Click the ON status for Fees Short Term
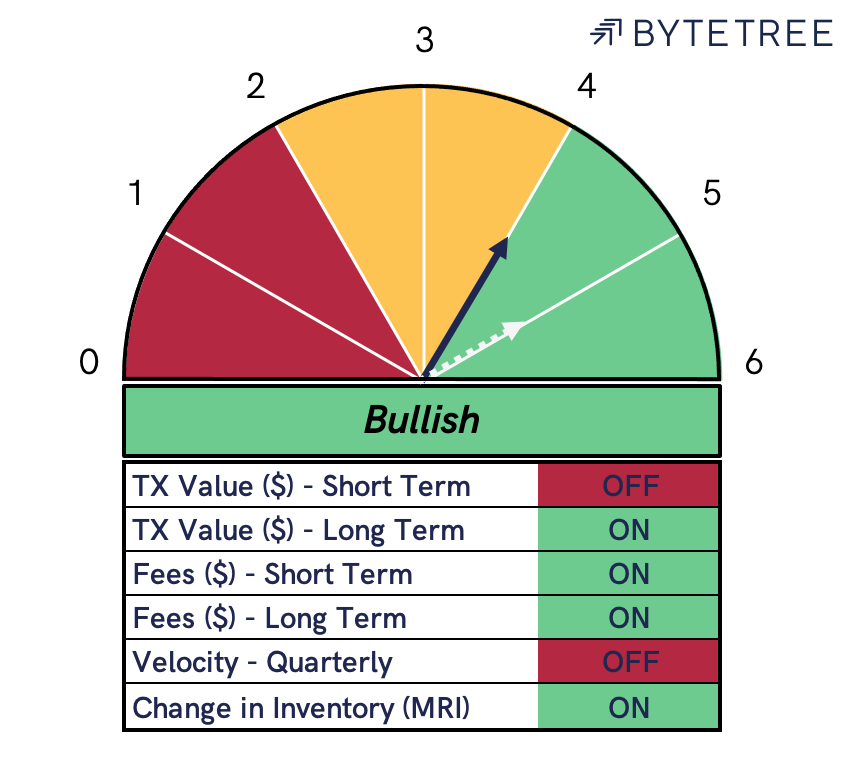Screen dimensions: 850x764 (629, 574)
